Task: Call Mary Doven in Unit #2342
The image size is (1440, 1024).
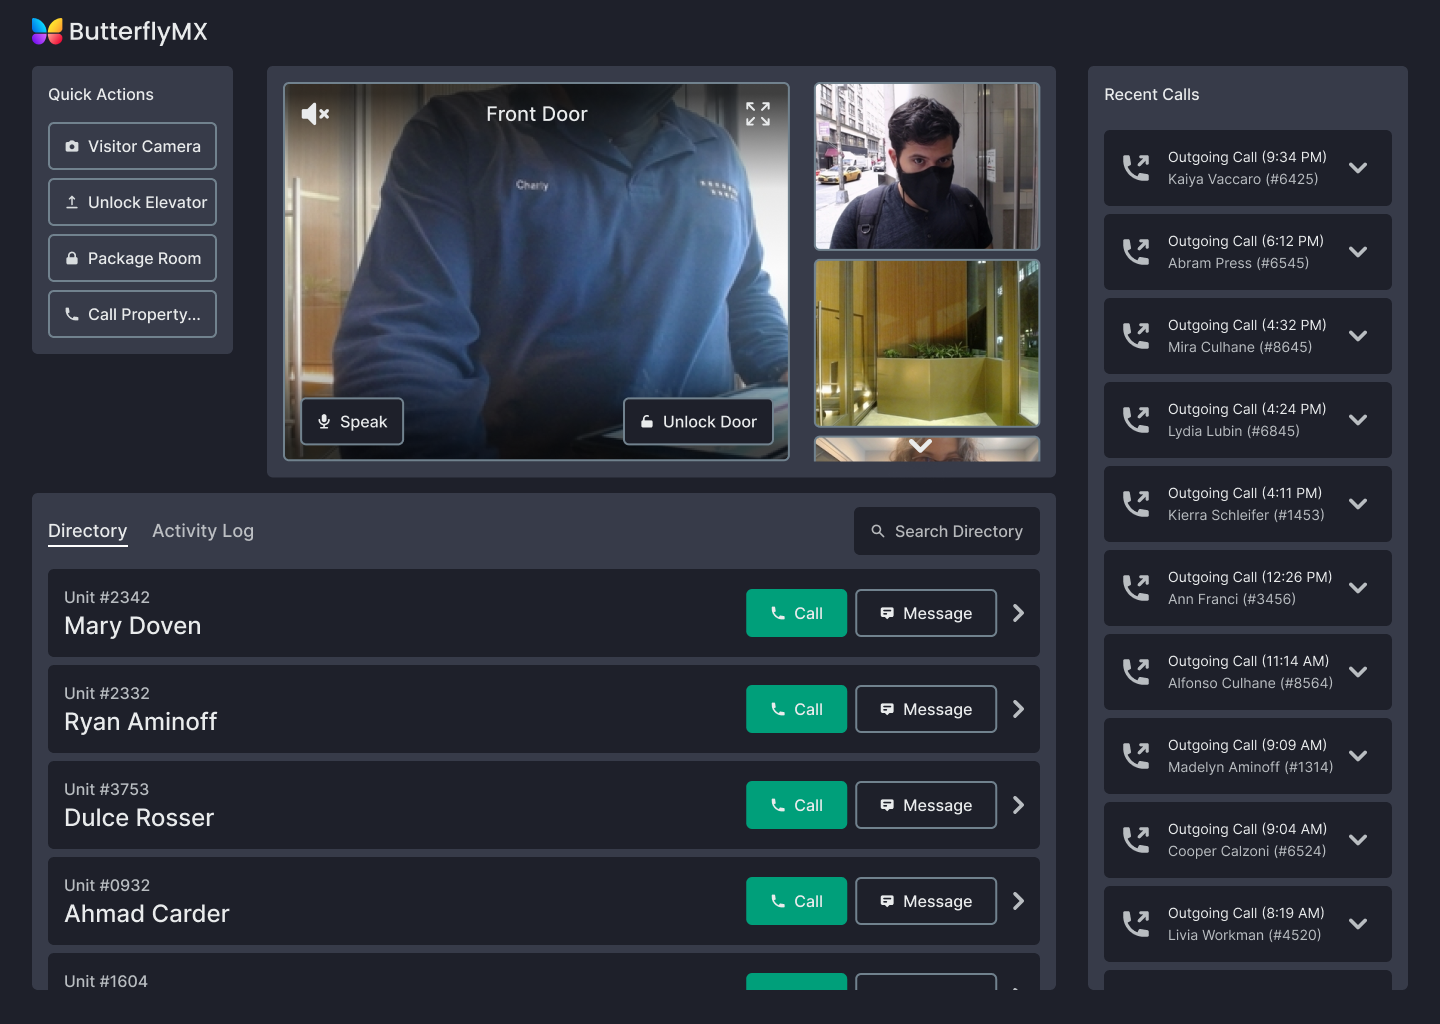Action: [796, 613]
